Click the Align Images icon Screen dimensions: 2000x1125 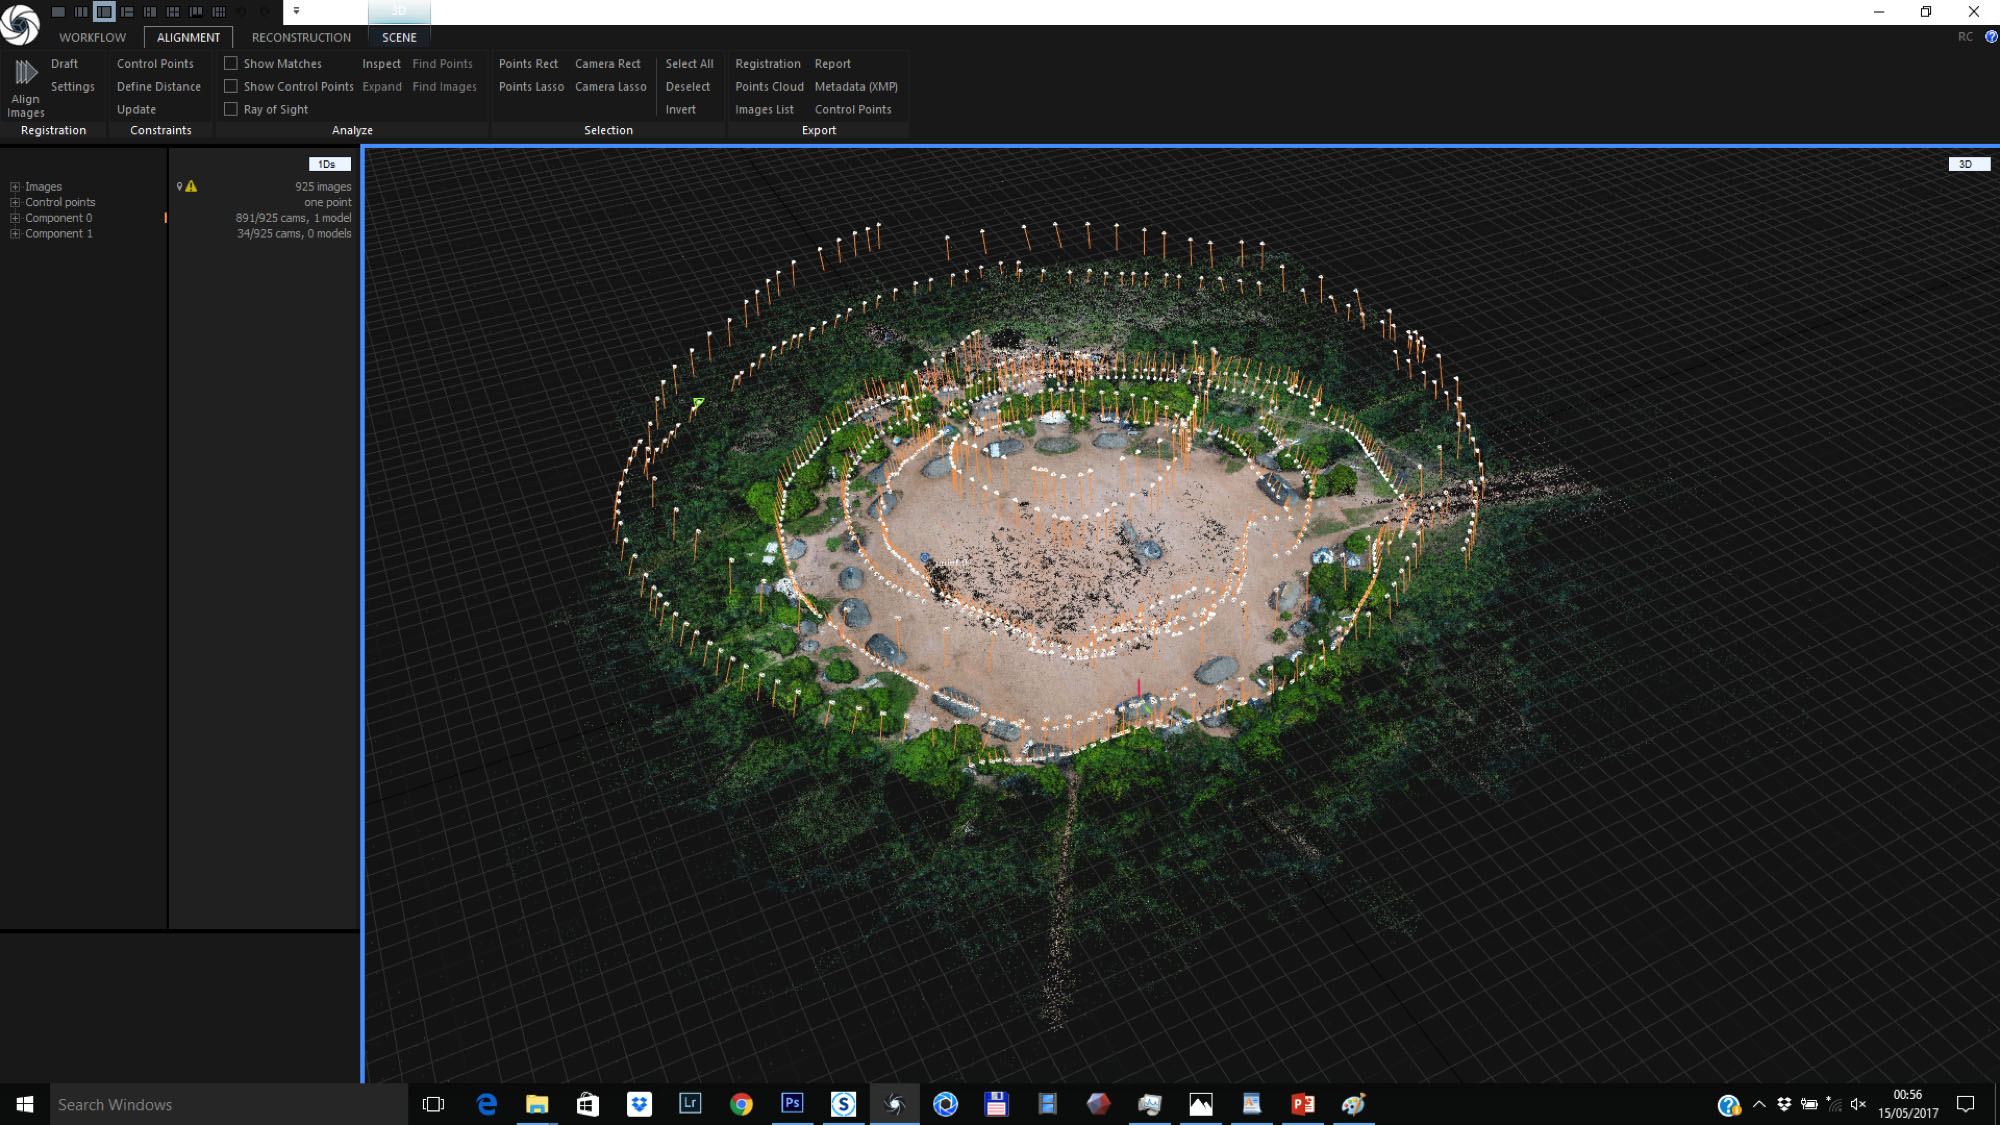pyautogui.click(x=26, y=72)
